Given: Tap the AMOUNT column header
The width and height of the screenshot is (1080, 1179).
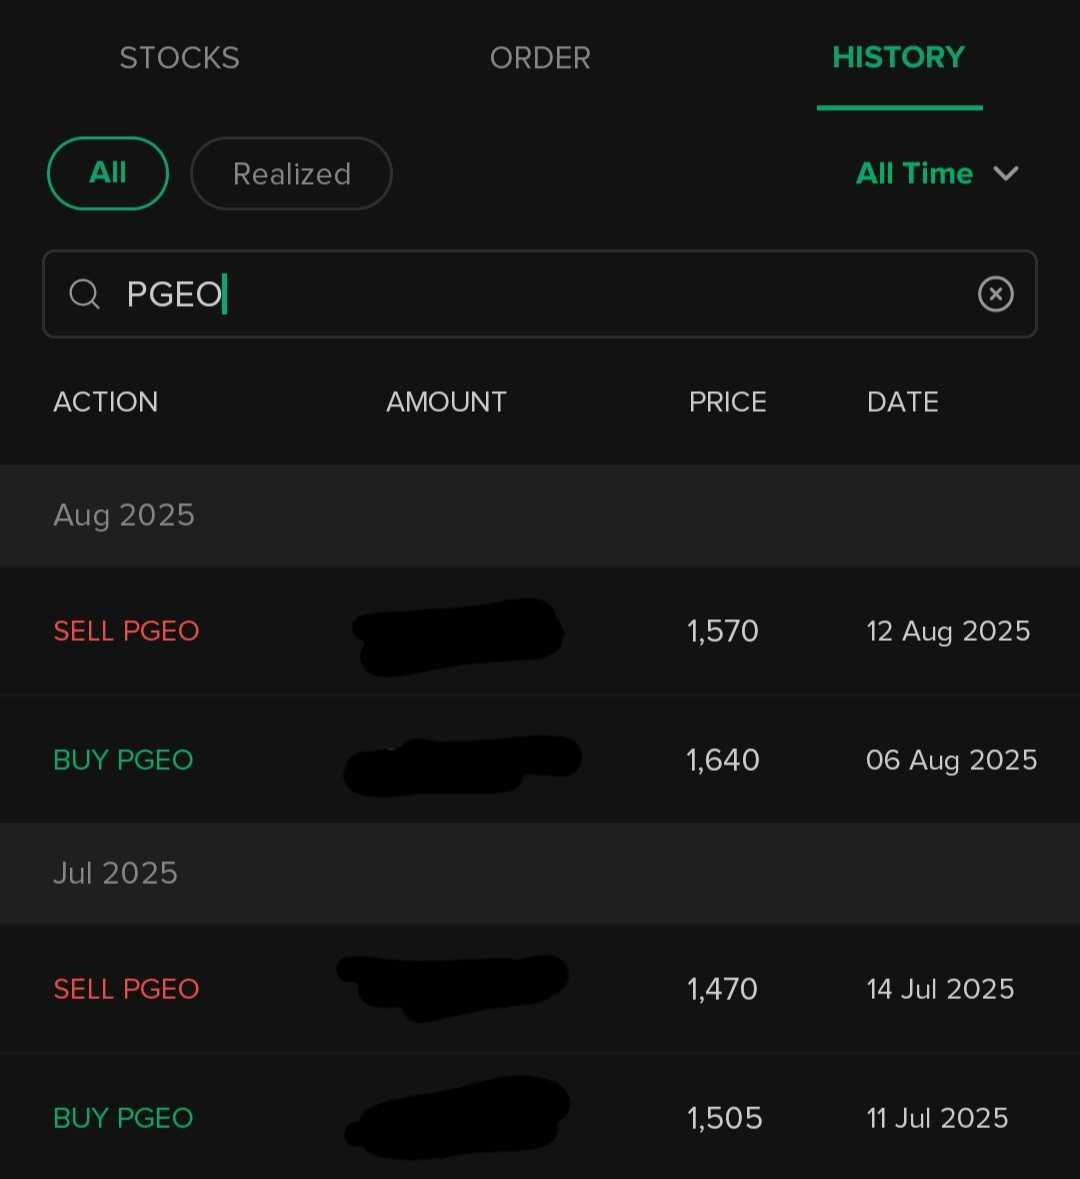Looking at the screenshot, I should click(x=446, y=402).
